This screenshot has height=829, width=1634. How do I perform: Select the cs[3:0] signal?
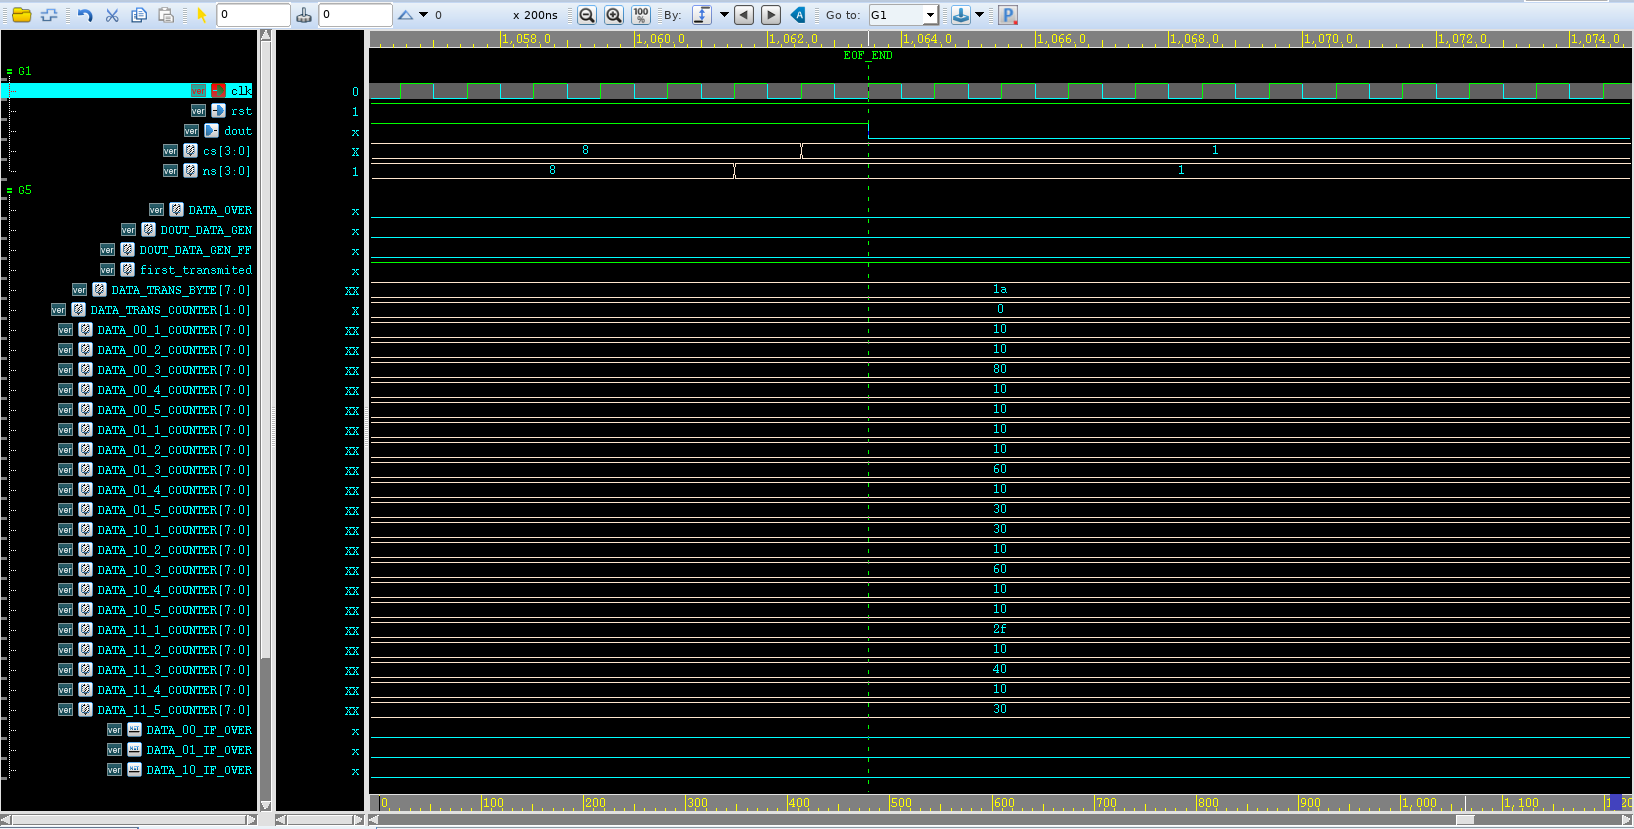pyautogui.click(x=227, y=151)
